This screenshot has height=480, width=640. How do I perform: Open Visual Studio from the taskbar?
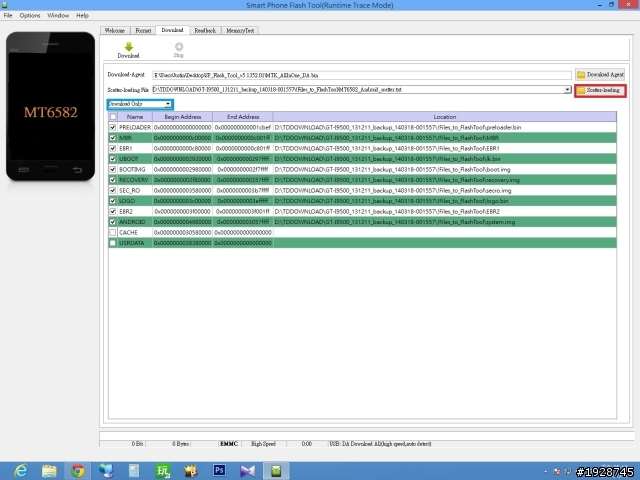tap(247, 471)
